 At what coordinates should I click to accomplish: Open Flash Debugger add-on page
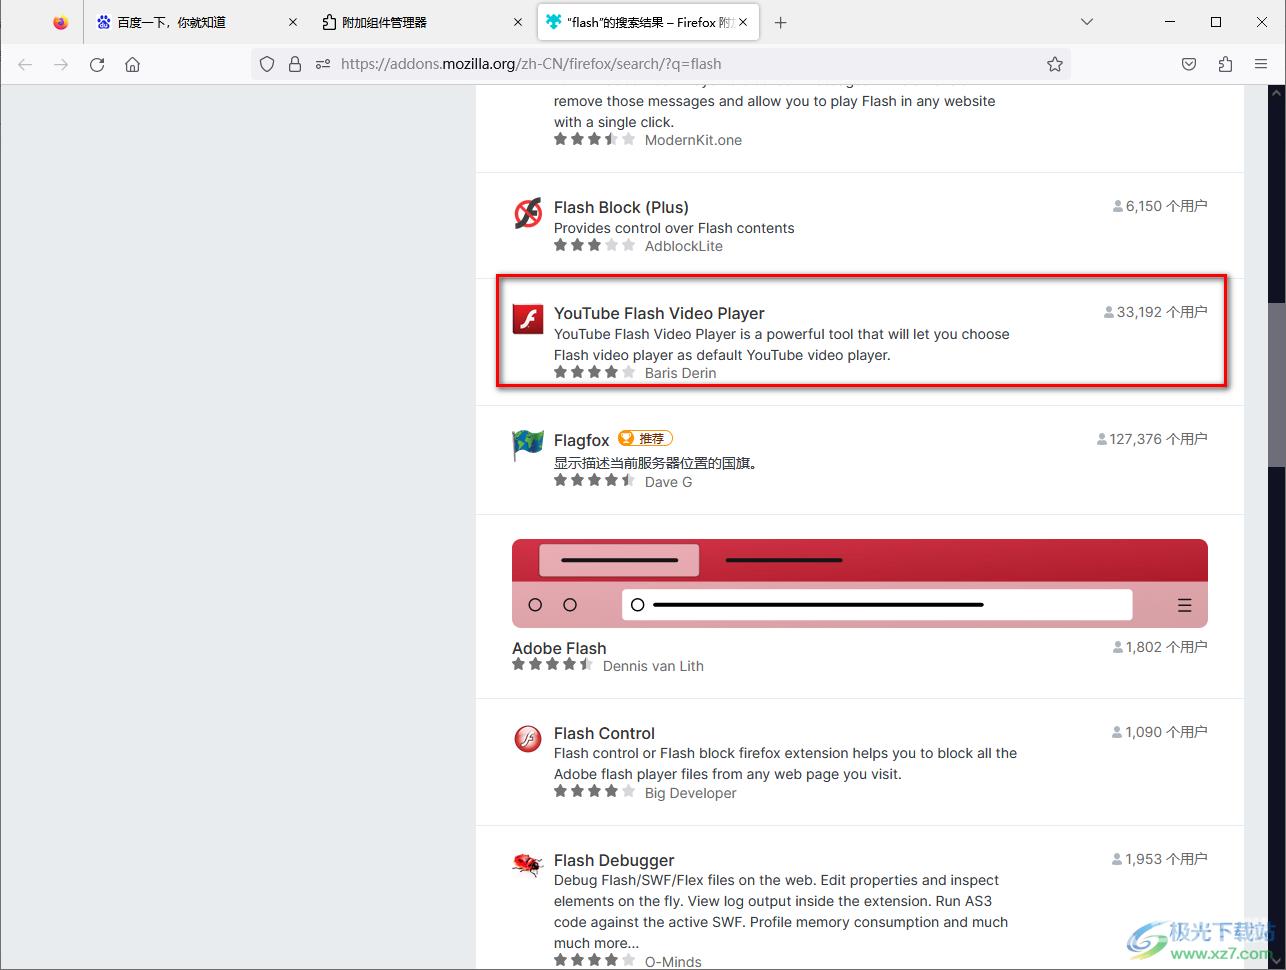point(614,860)
